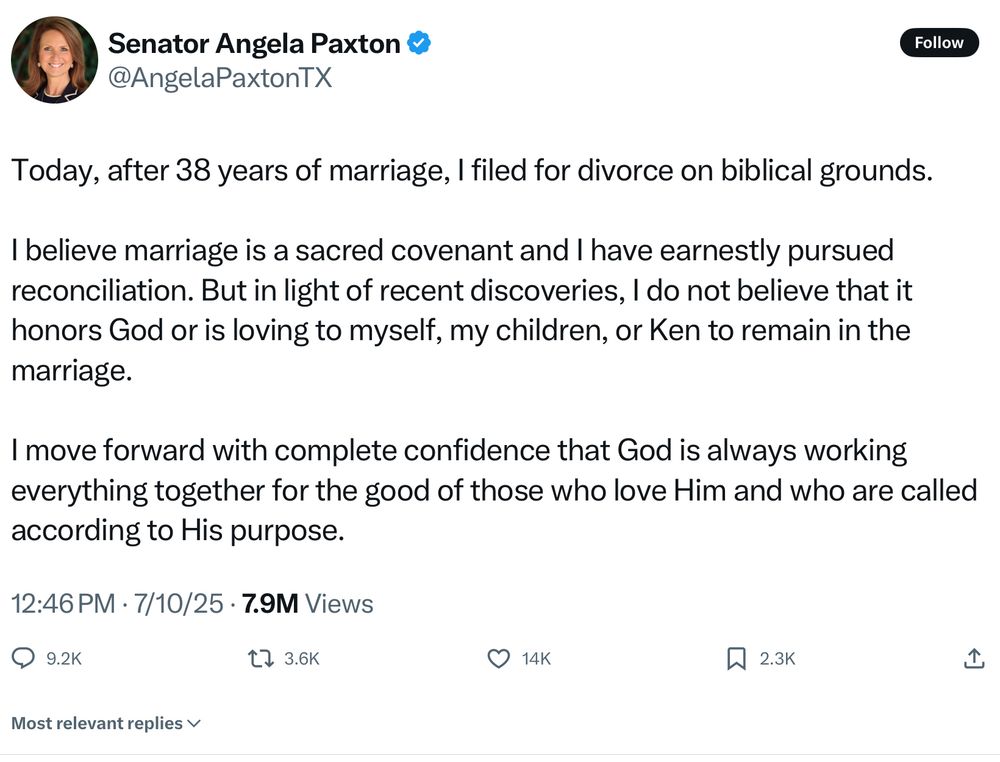Click the repost arrows icon
The image size is (1000, 762).
pyautogui.click(x=261, y=658)
